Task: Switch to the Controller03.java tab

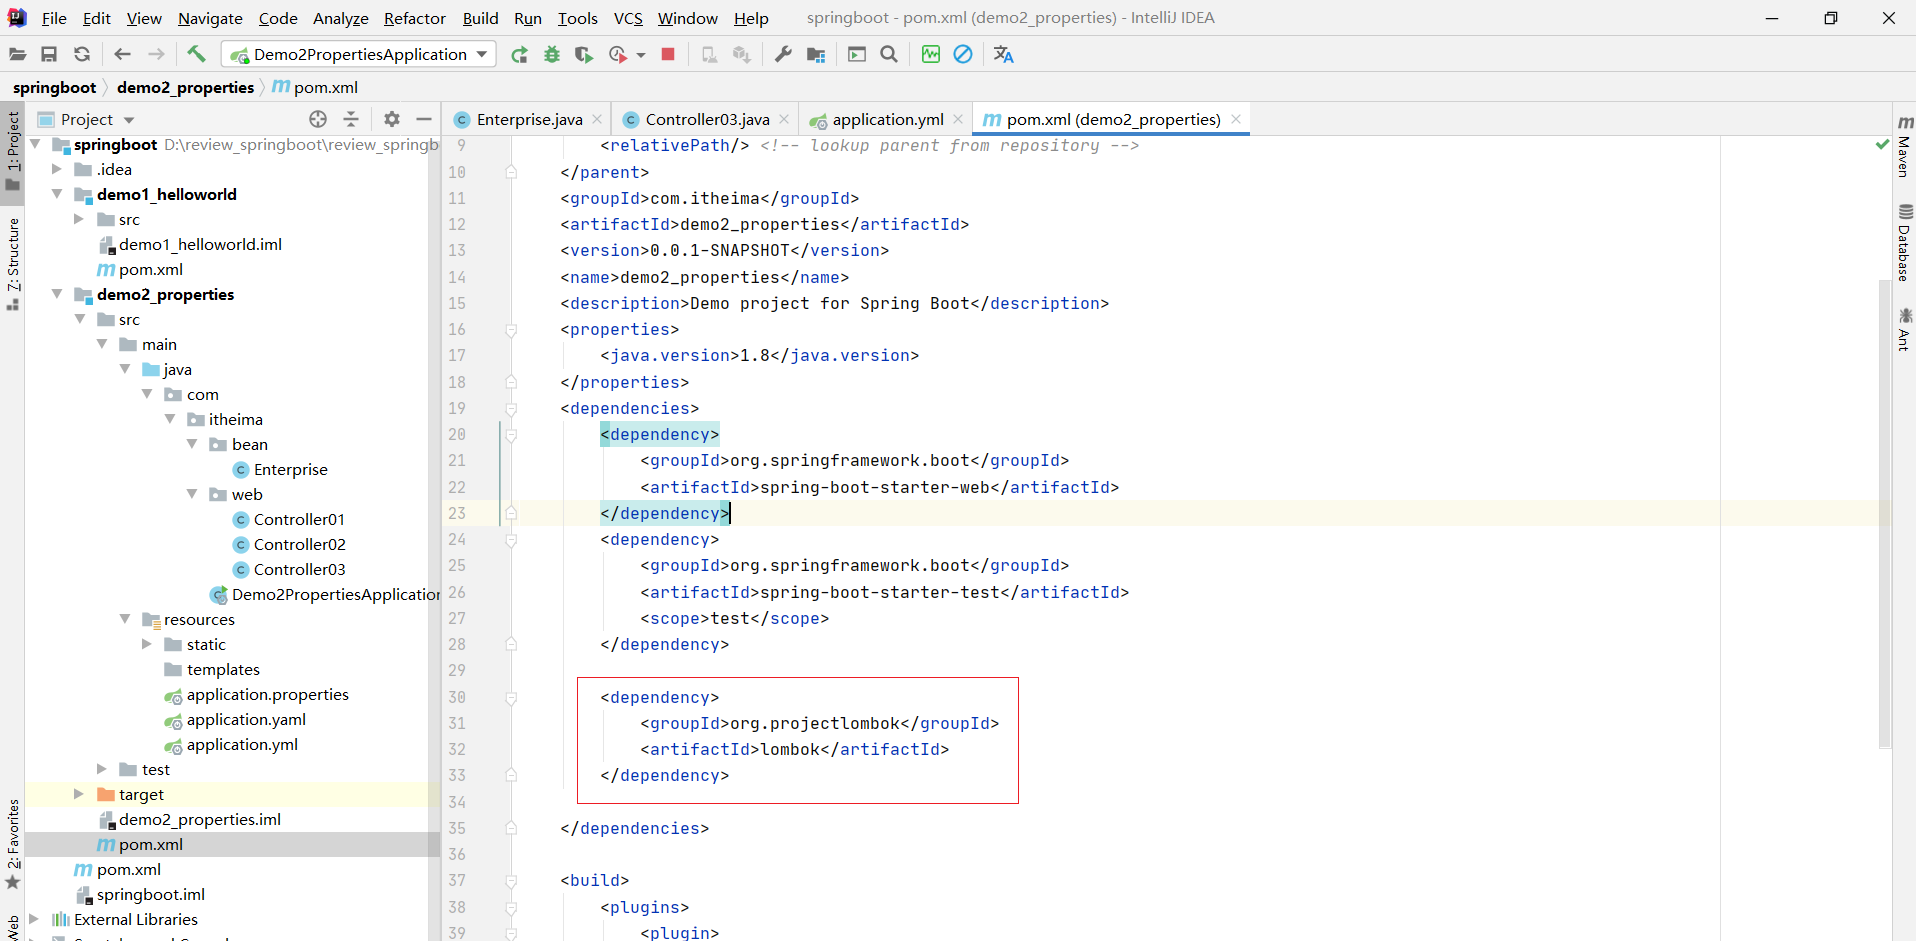Action: coord(707,119)
